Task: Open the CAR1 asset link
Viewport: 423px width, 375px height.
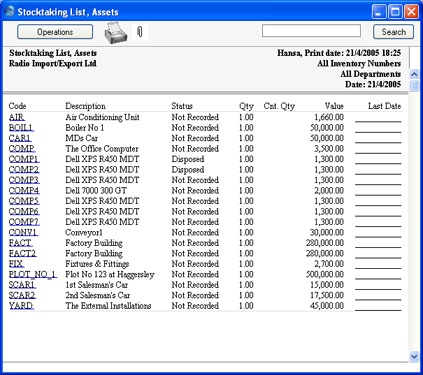Action: [20, 138]
